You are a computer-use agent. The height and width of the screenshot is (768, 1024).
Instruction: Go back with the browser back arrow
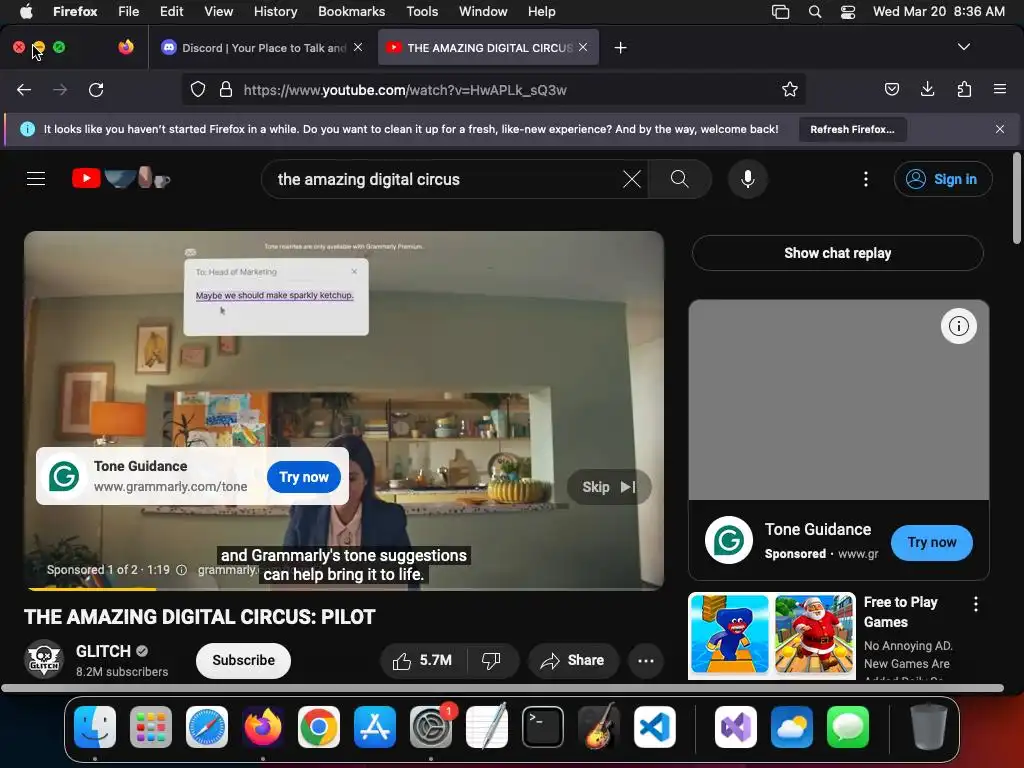click(24, 90)
